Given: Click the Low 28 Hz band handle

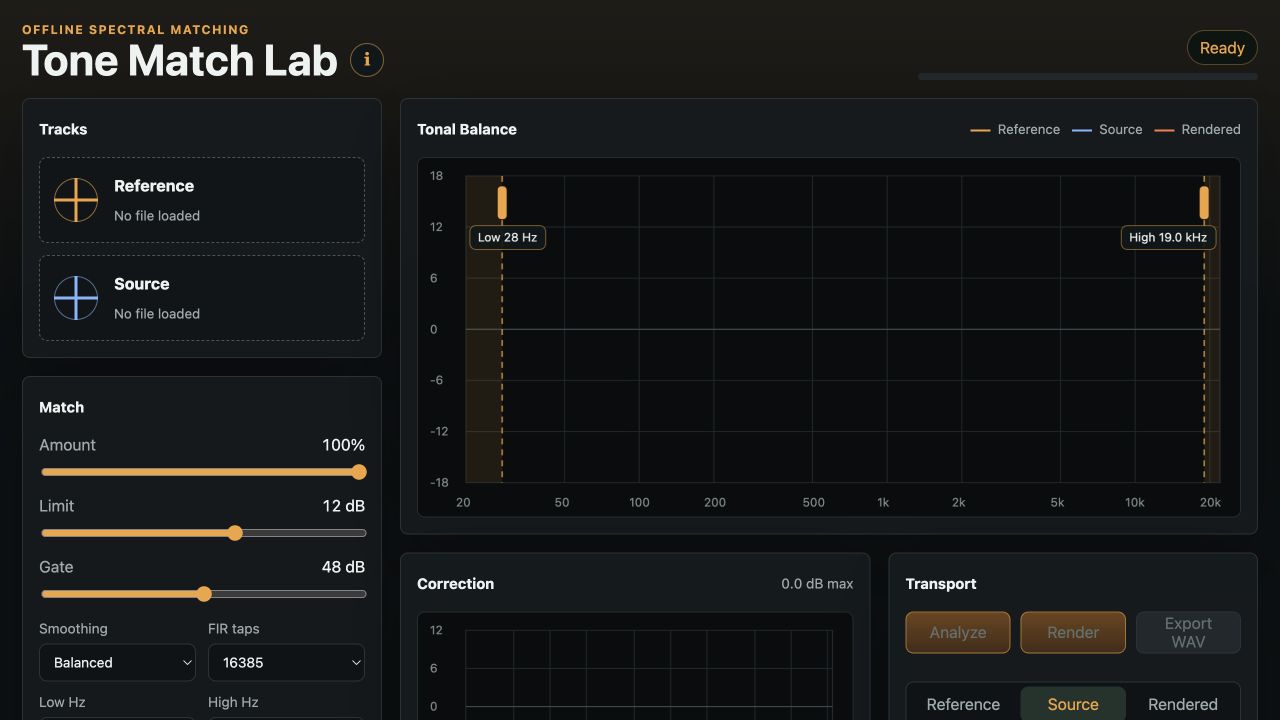Looking at the screenshot, I should coord(502,203).
